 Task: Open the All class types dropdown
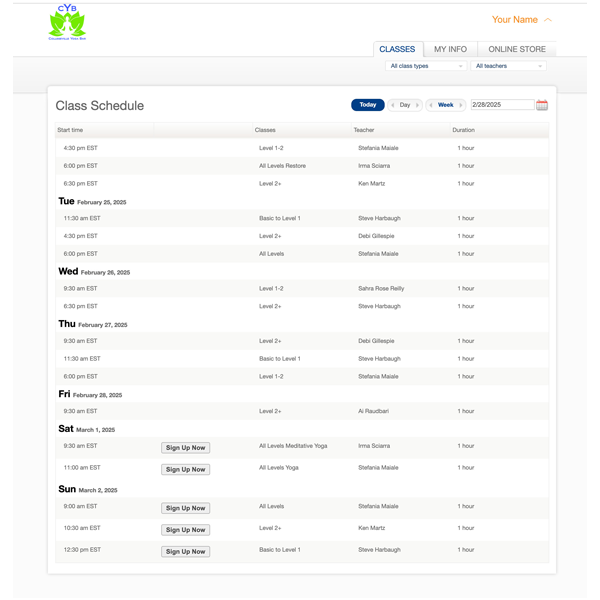426,66
